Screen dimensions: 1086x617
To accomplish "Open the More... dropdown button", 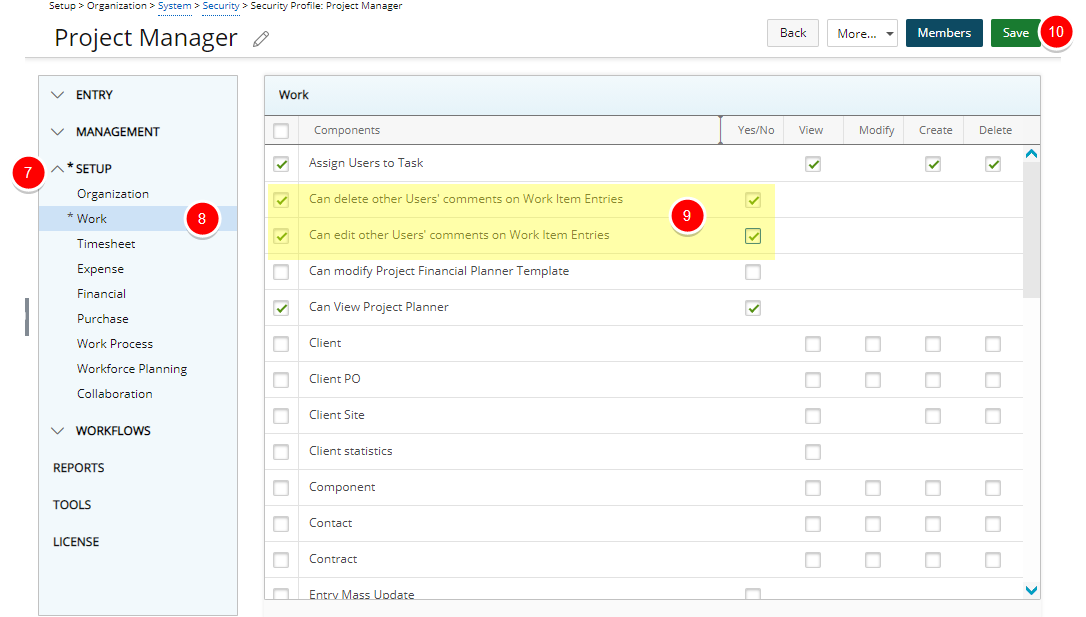I will [x=861, y=33].
